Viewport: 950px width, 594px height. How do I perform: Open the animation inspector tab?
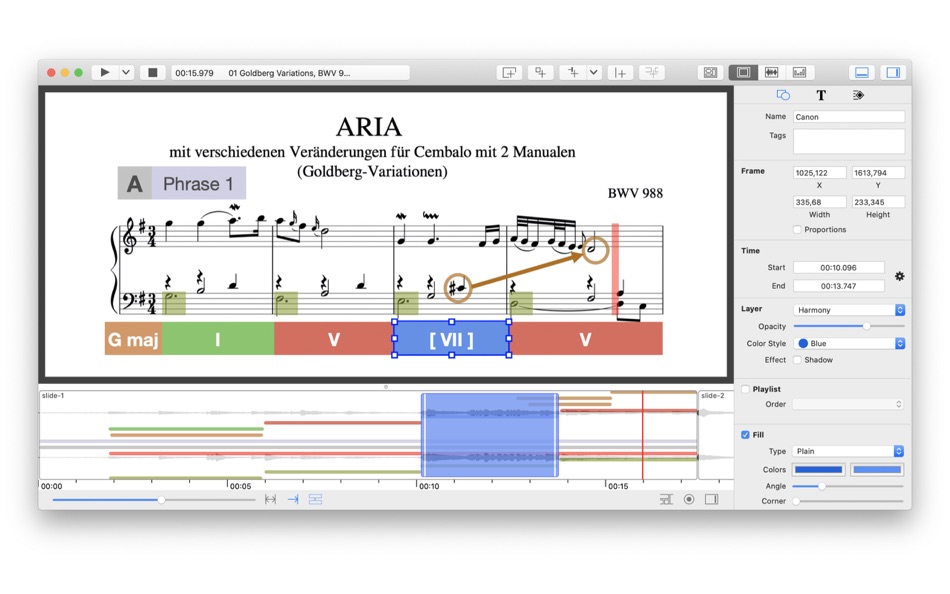tap(859, 95)
